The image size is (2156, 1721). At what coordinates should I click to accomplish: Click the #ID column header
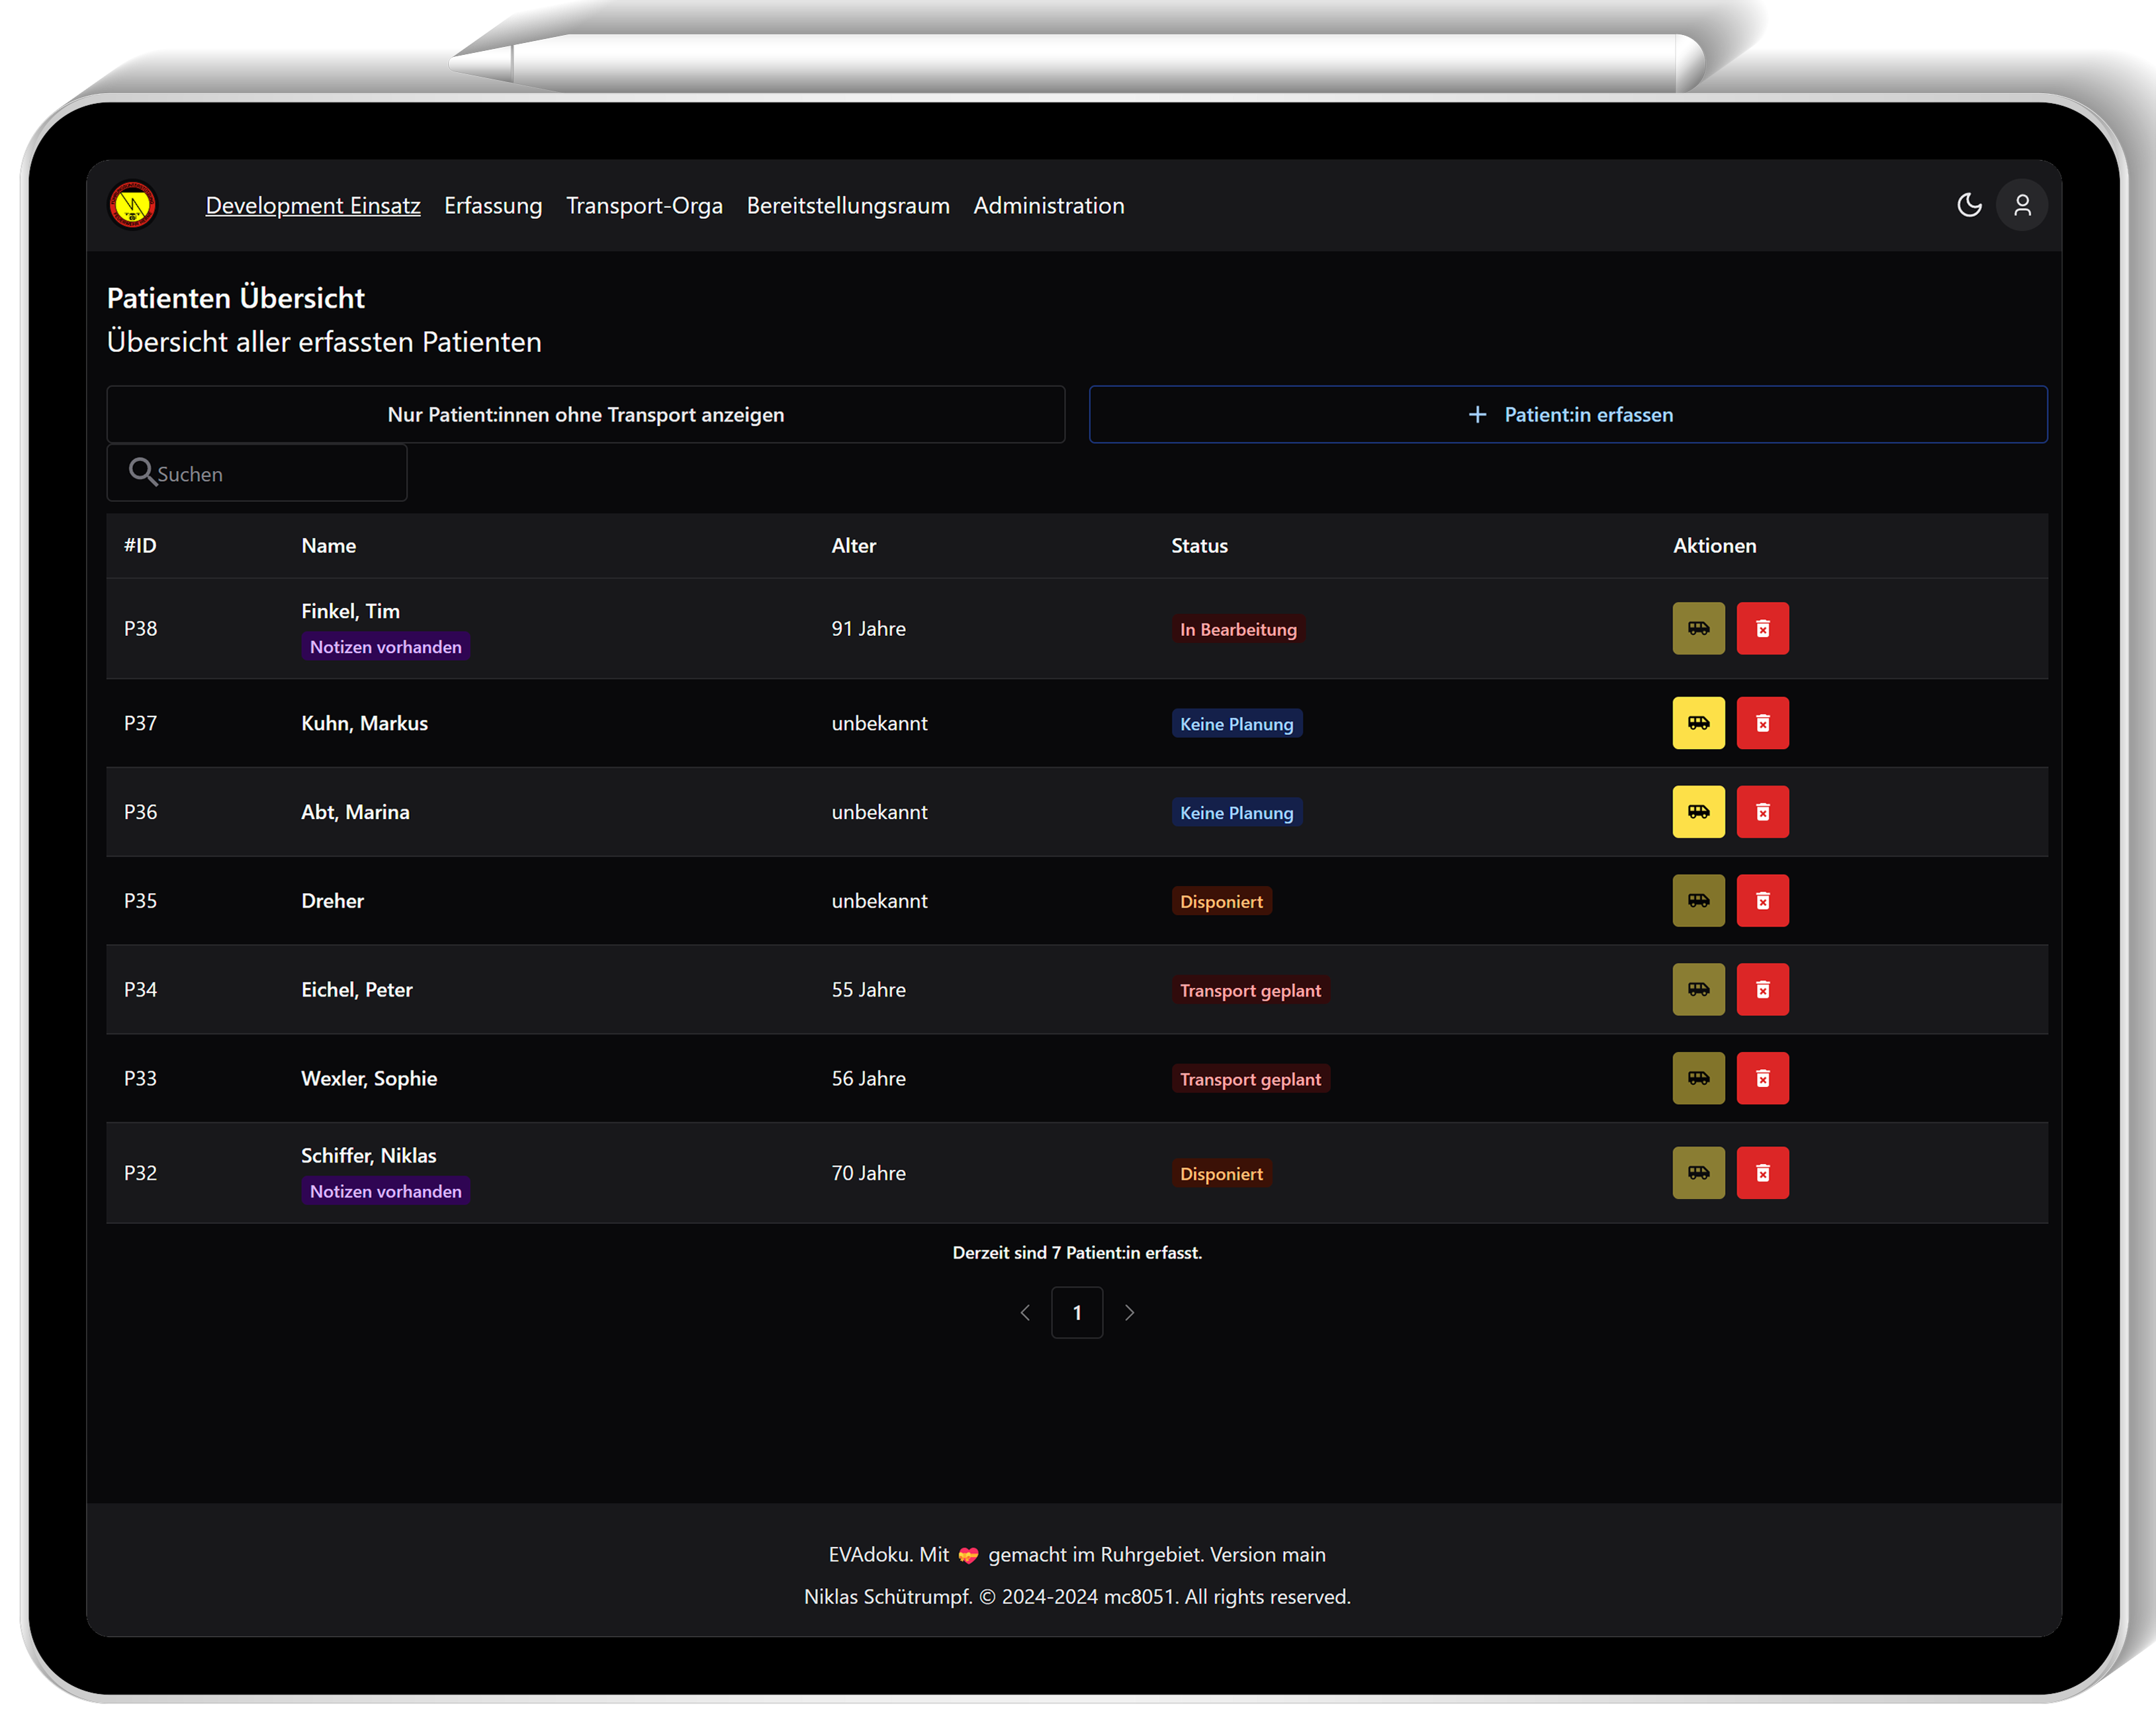(x=140, y=545)
